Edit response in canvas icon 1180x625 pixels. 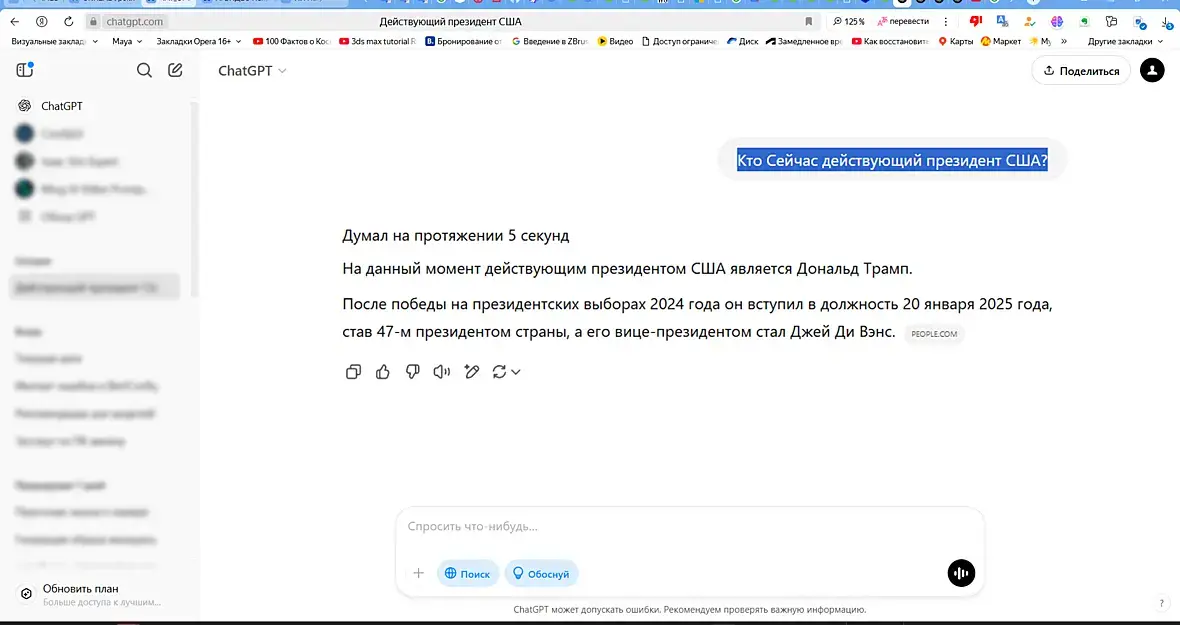pos(472,372)
